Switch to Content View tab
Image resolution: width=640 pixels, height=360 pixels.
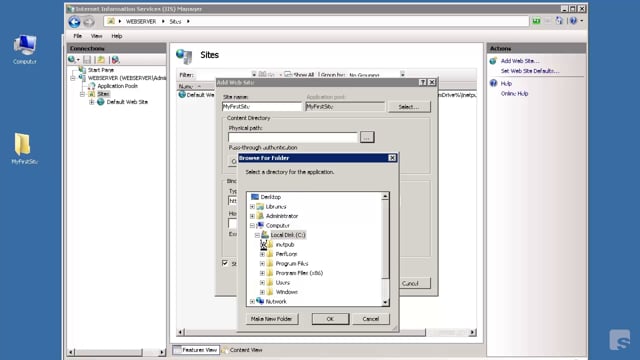[x=242, y=350]
